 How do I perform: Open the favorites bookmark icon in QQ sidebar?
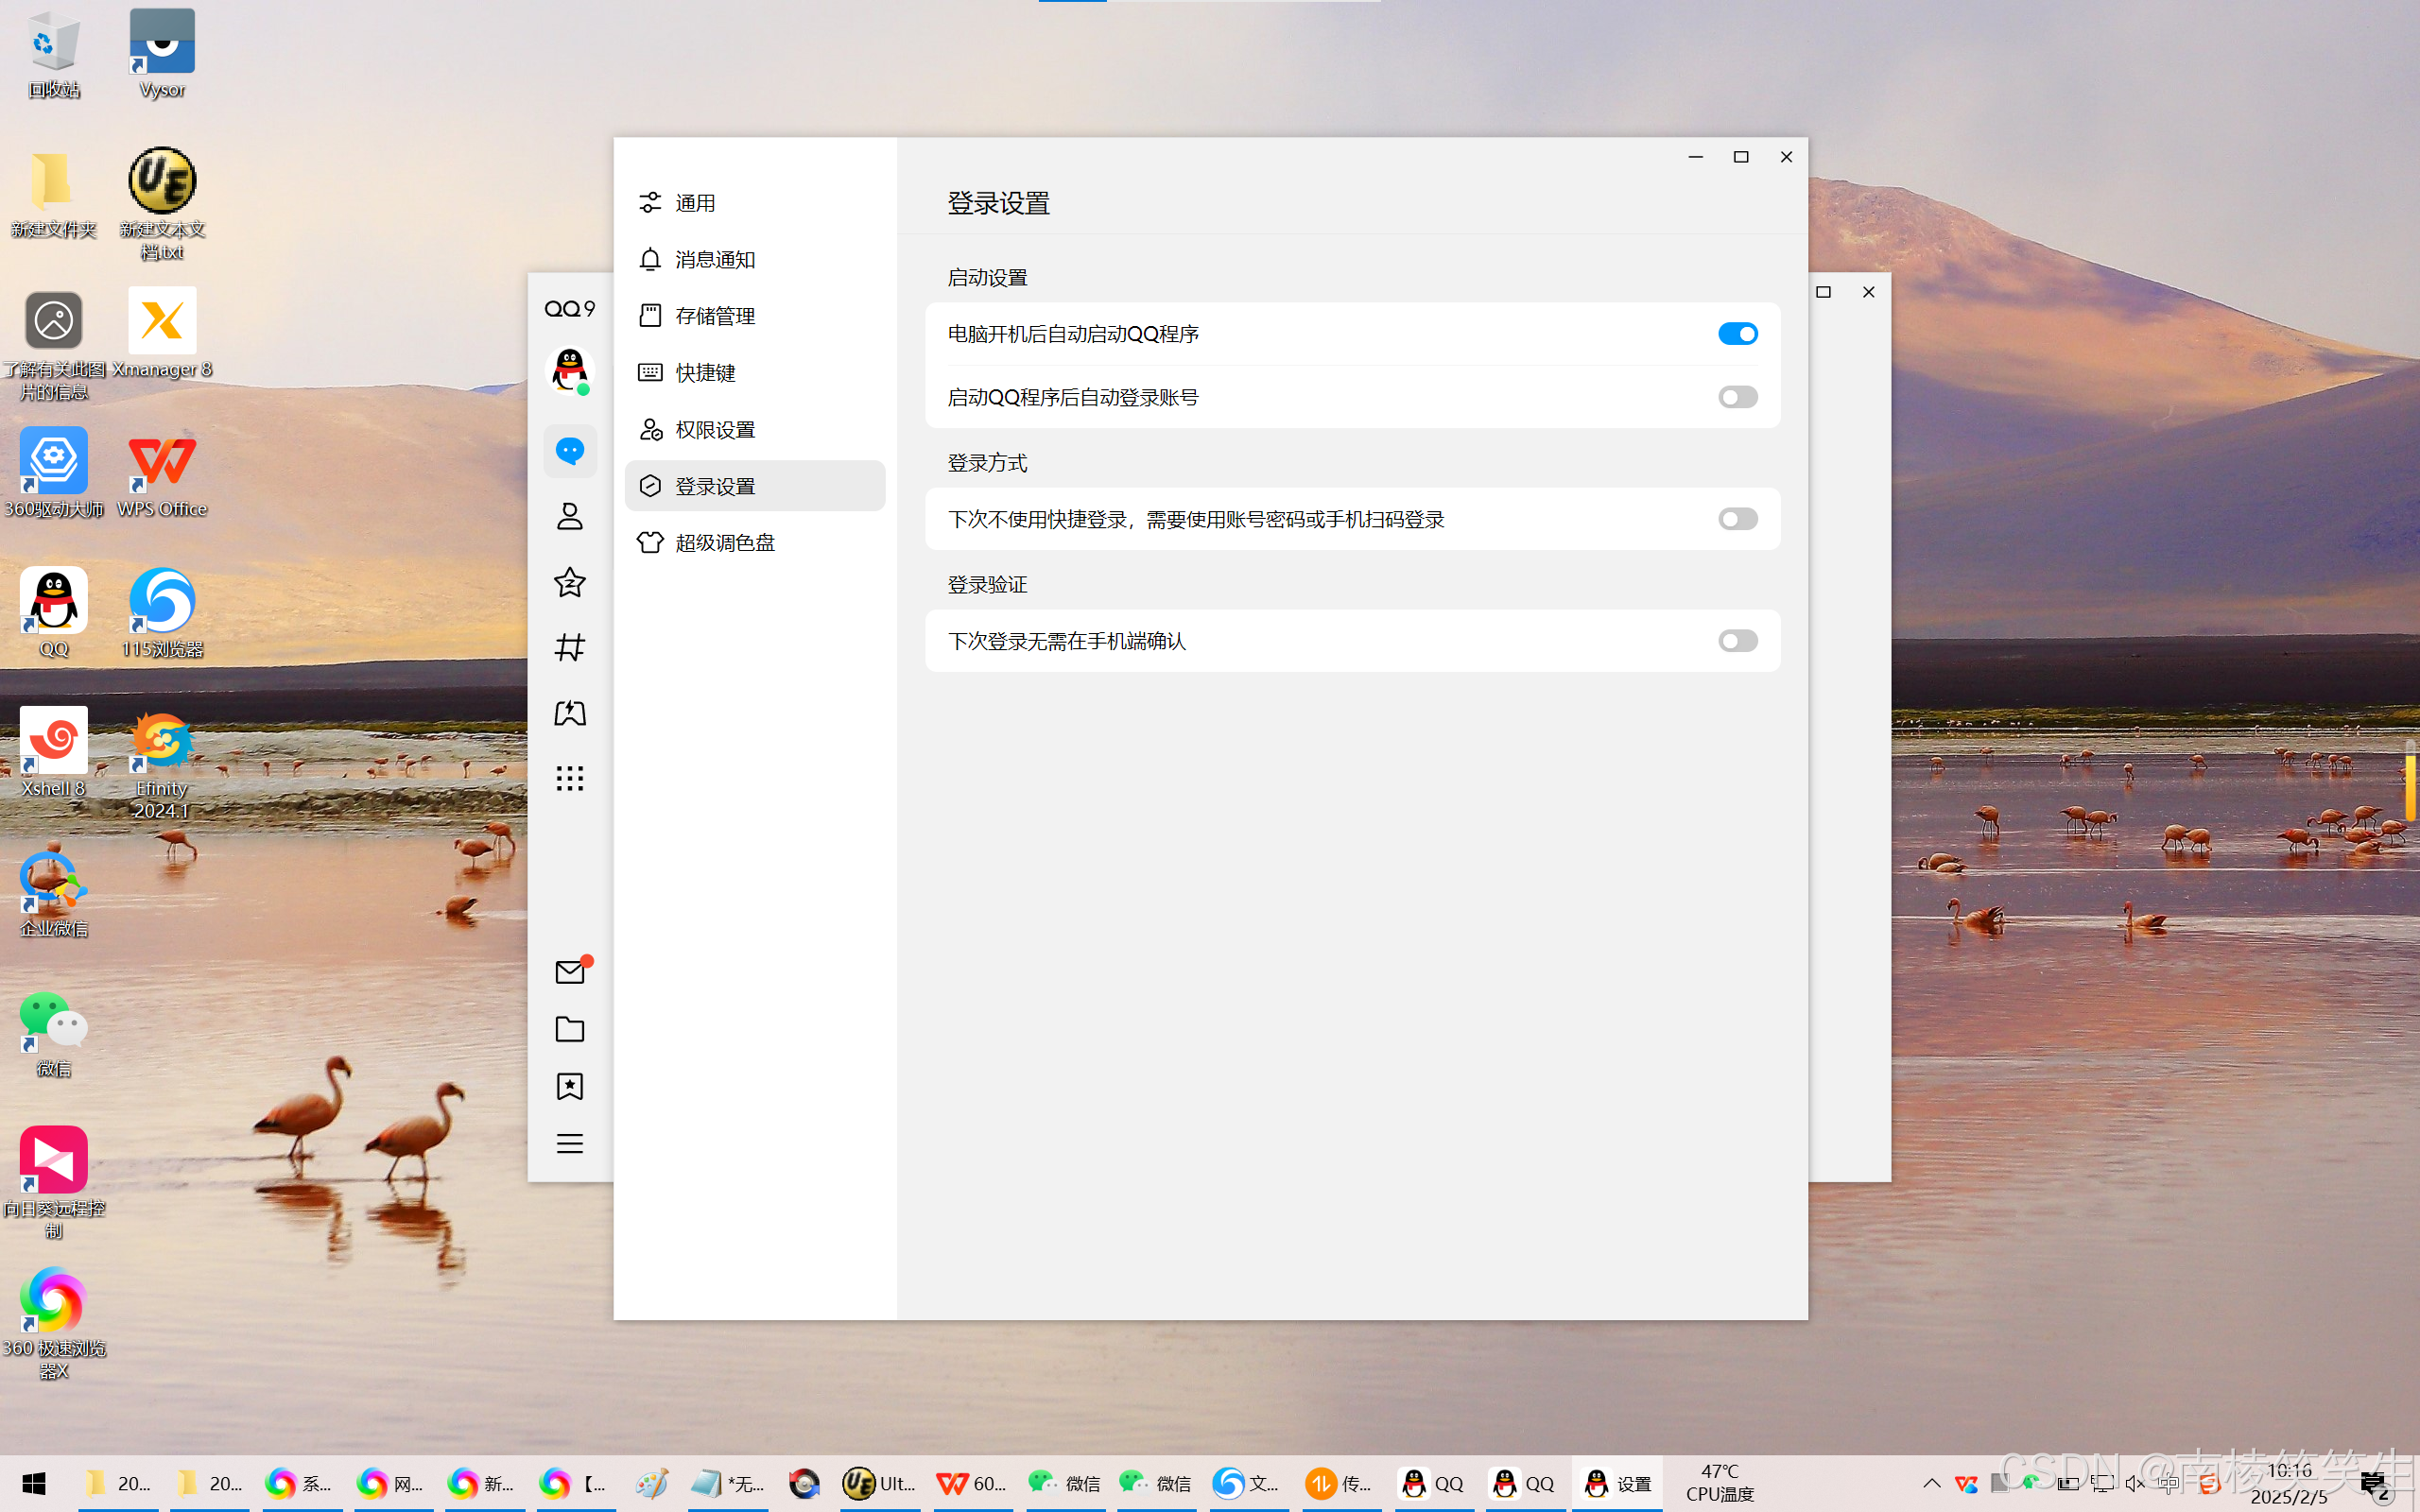click(570, 1086)
